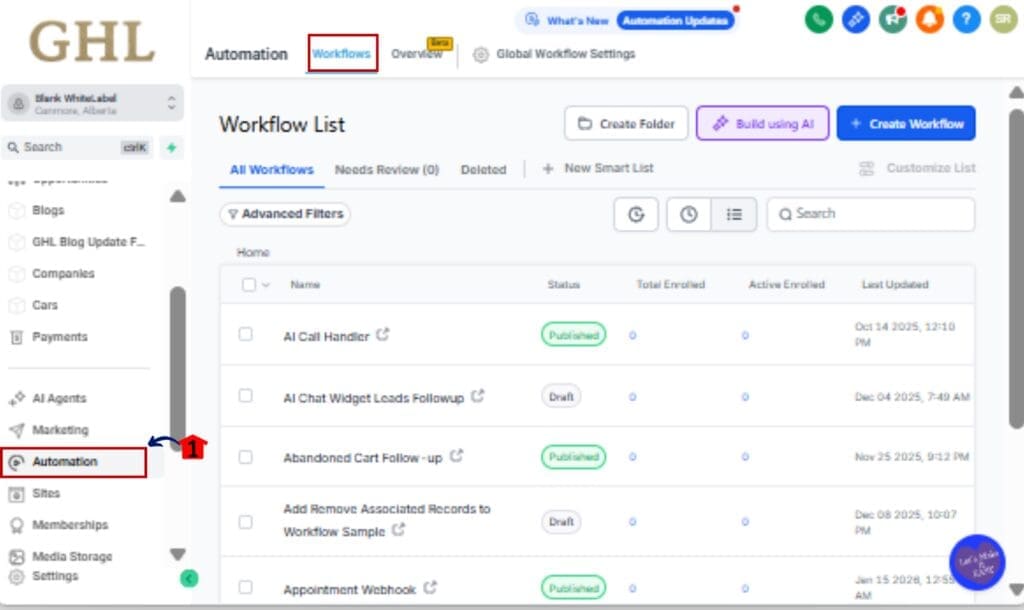Image resolution: width=1024 pixels, height=610 pixels.
Task: Open the green phone dialer icon
Action: pyautogui.click(x=817, y=20)
